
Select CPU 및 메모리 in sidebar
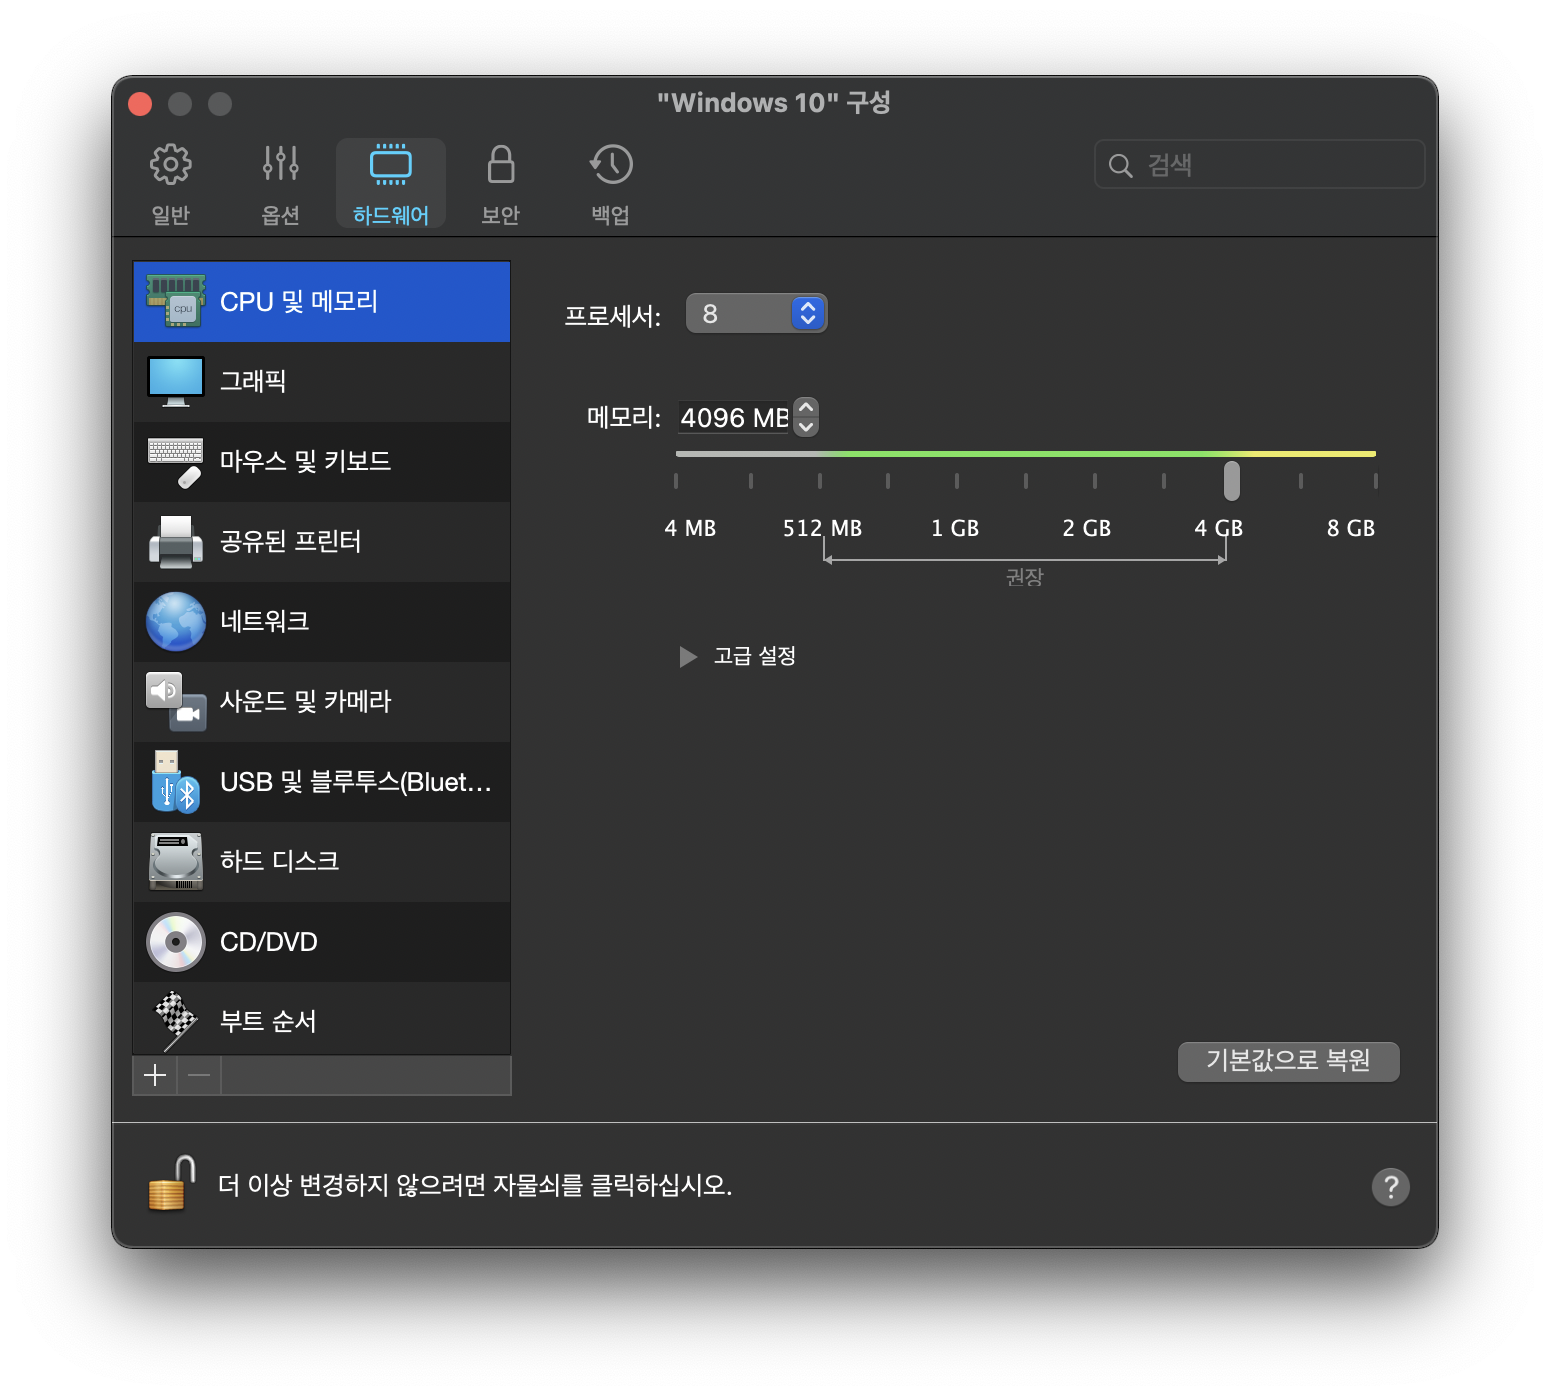(x=321, y=302)
